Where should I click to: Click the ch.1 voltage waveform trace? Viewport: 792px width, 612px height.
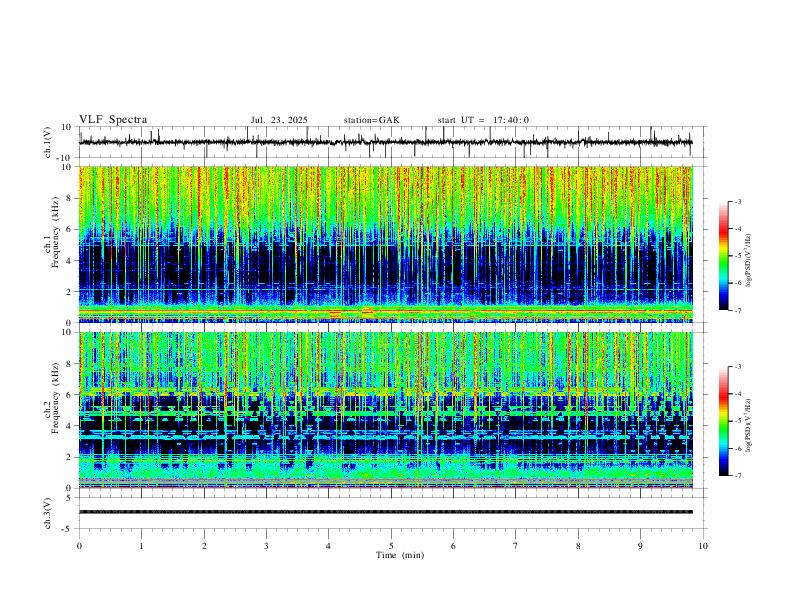click(385, 142)
